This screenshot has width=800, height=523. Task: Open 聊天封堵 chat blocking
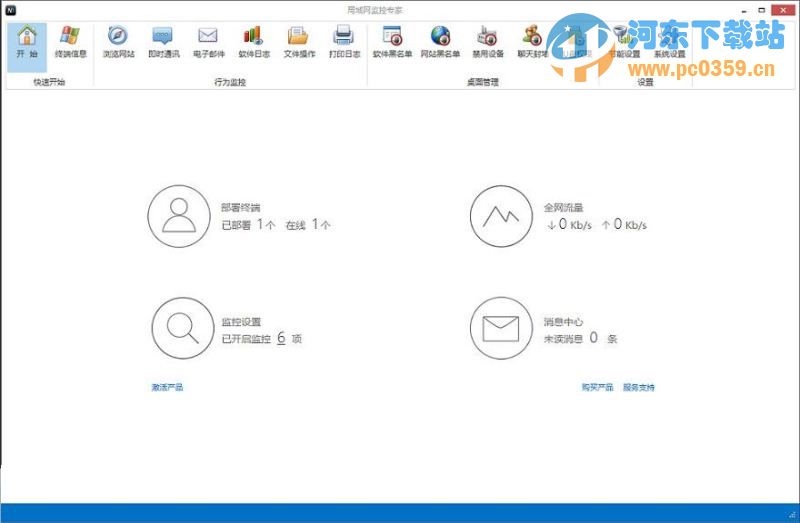[533, 42]
